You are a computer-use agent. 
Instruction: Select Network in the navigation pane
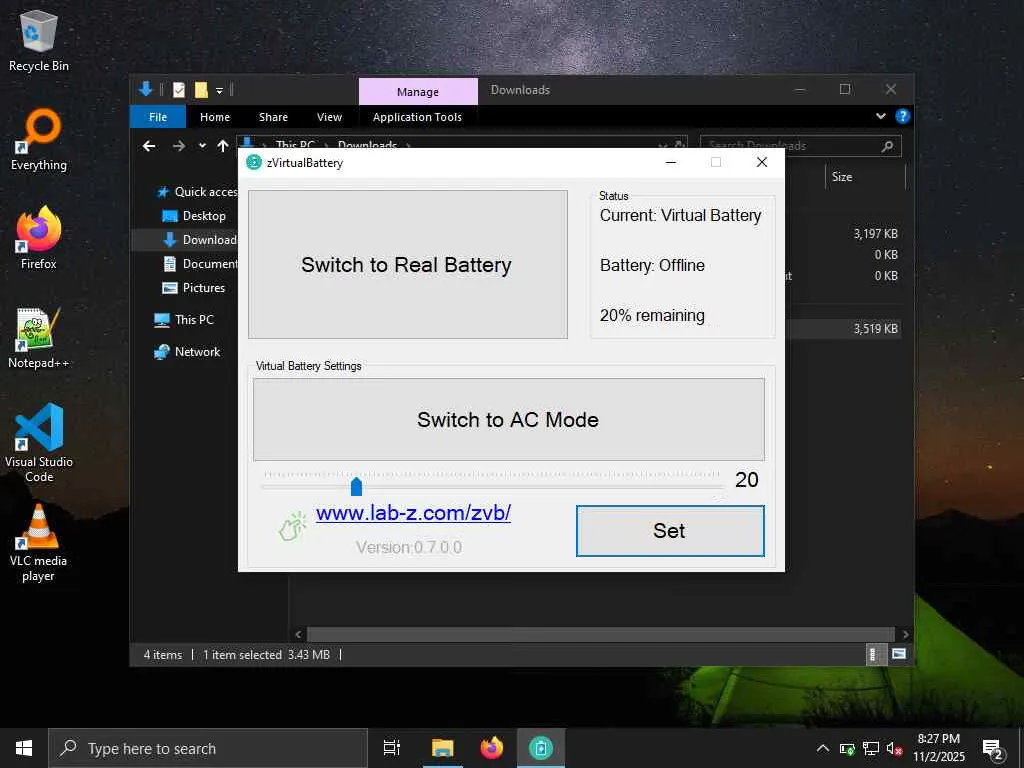187,351
